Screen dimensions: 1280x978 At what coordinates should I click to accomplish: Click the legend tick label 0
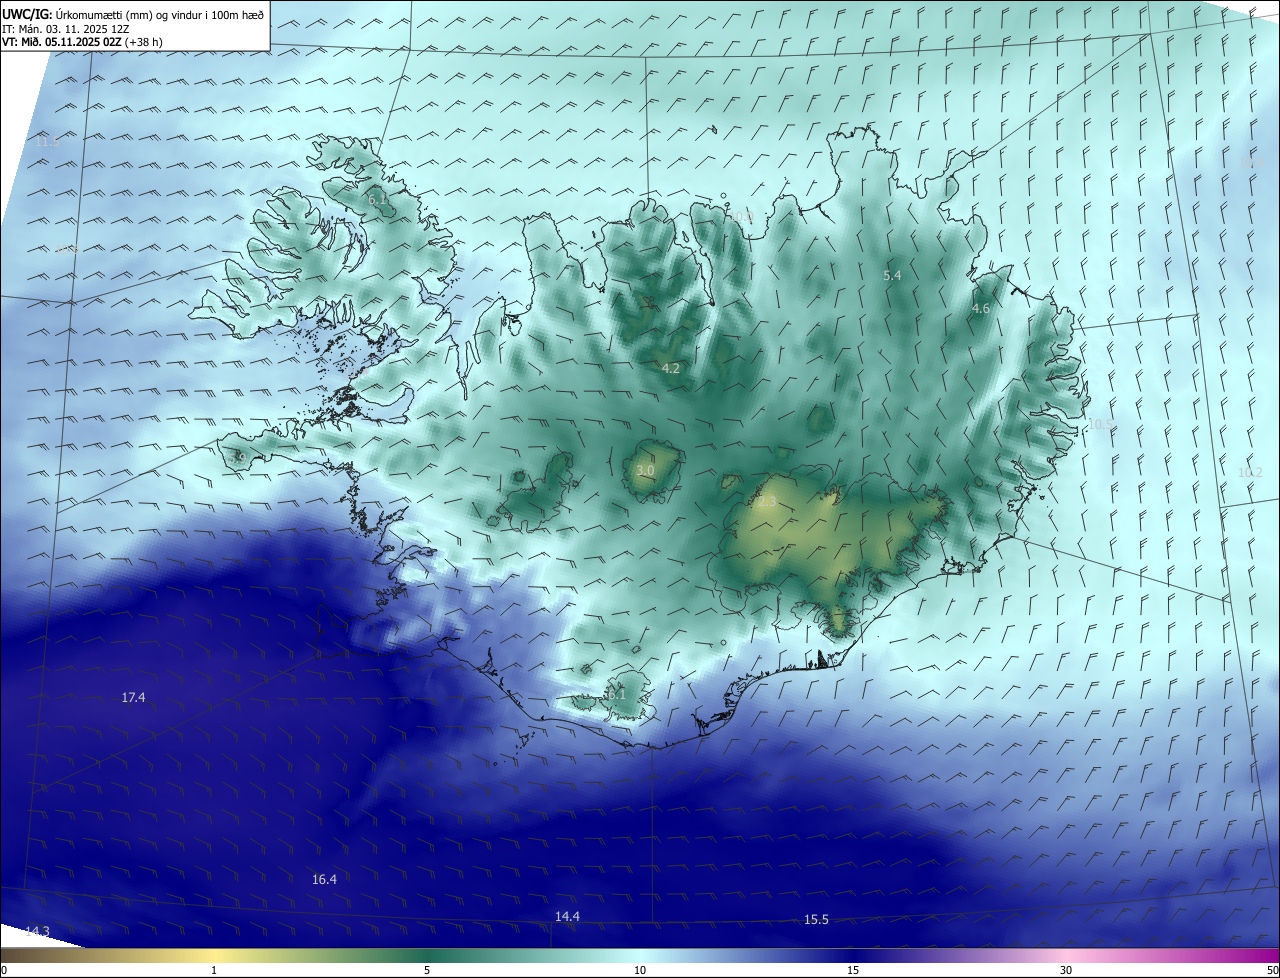click(4, 970)
